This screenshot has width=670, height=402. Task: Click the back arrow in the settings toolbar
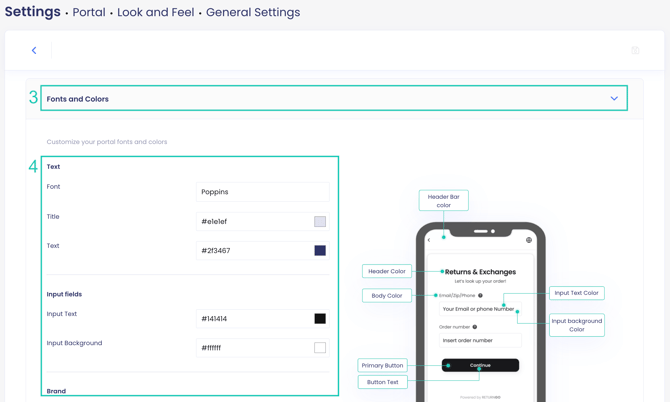tap(34, 50)
